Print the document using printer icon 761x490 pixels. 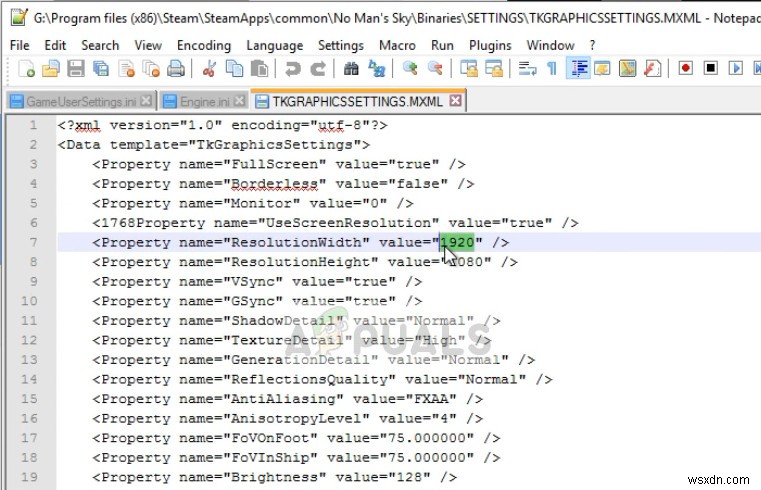click(x=176, y=68)
